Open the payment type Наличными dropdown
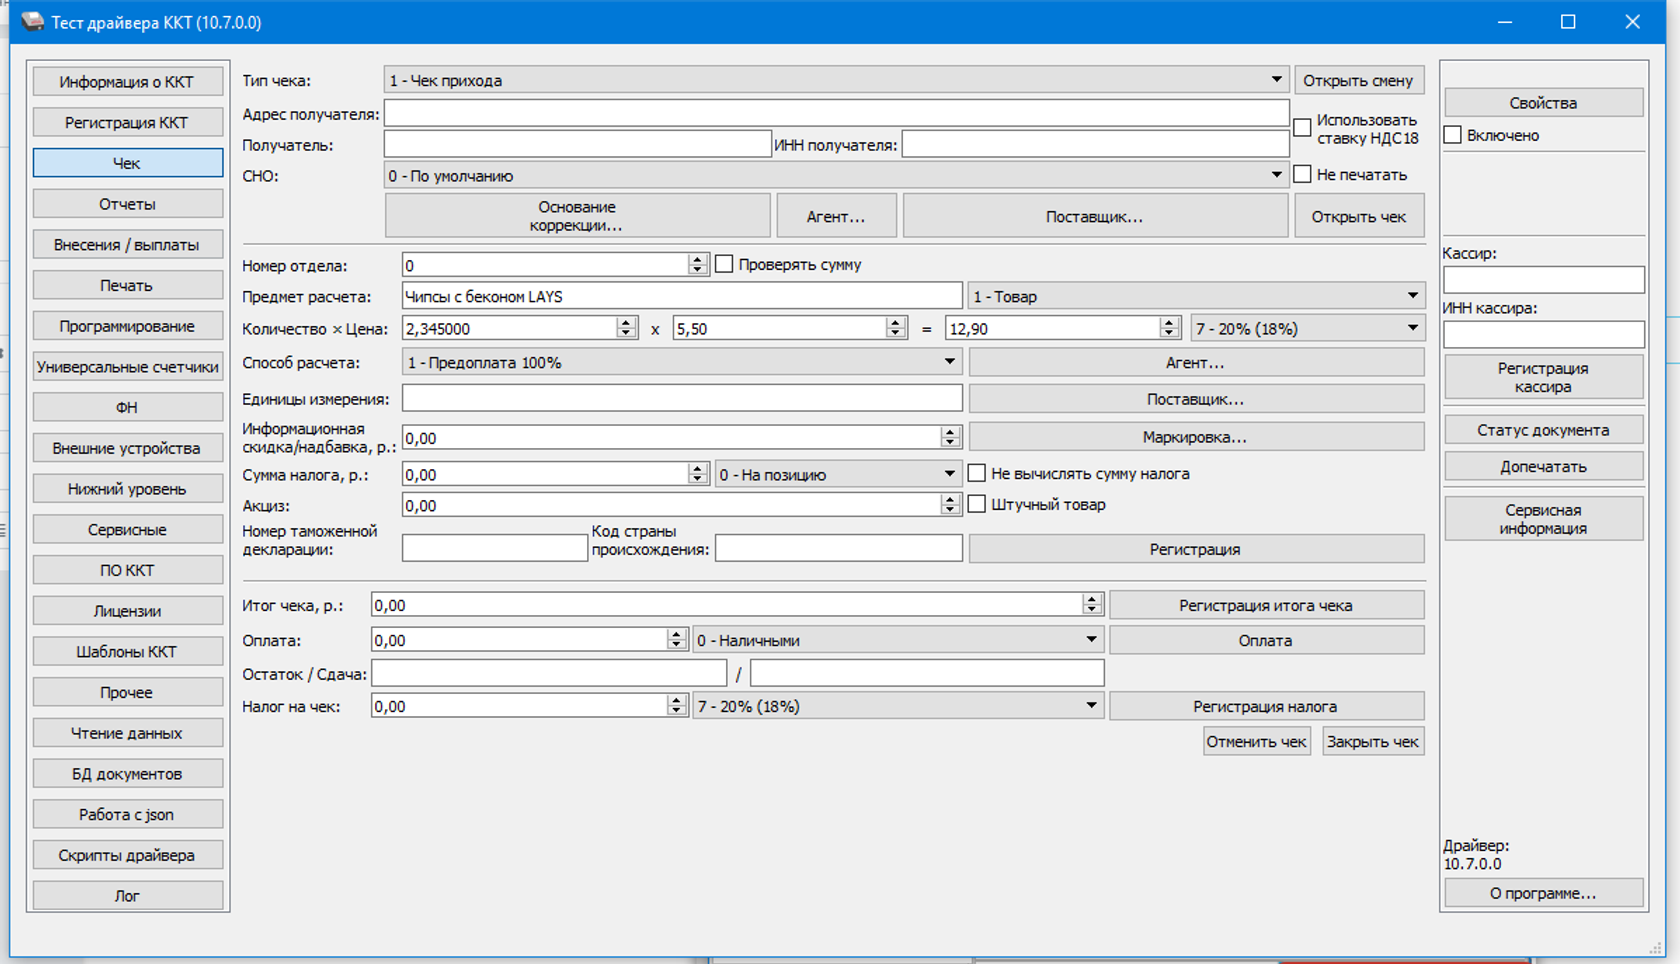The image size is (1680, 964). coord(1091,640)
